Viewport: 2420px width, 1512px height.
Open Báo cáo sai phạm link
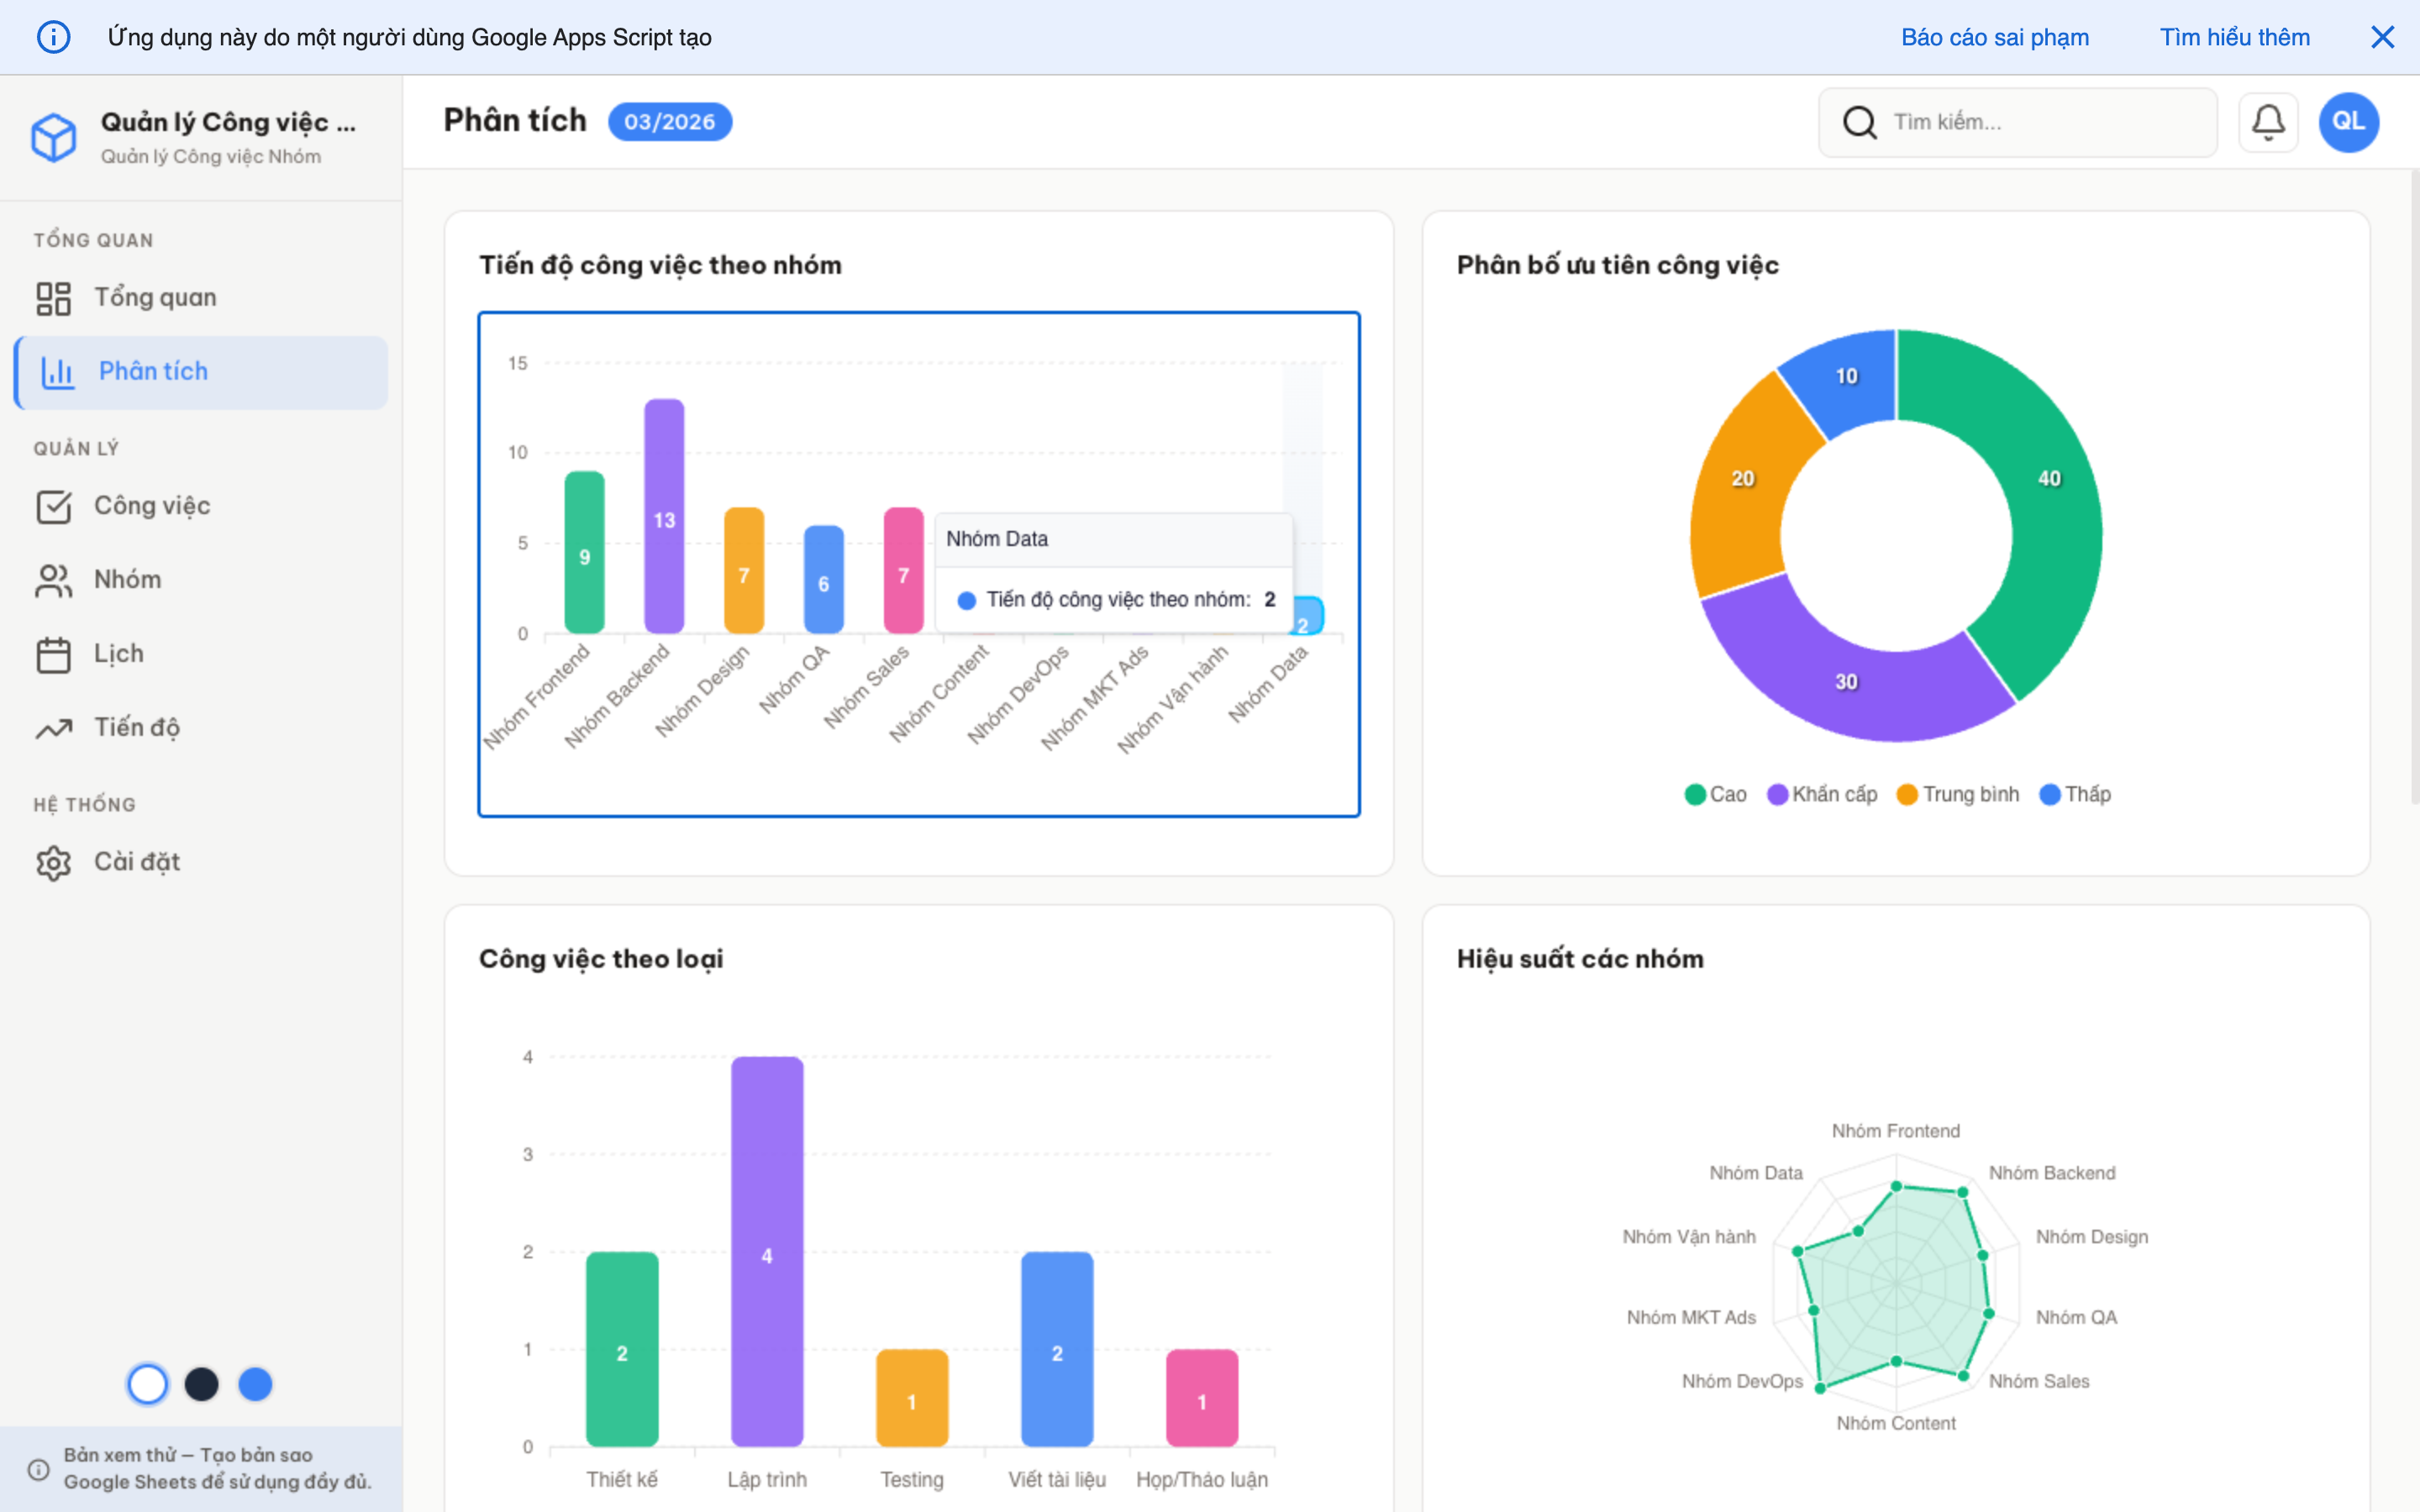coord(1994,37)
